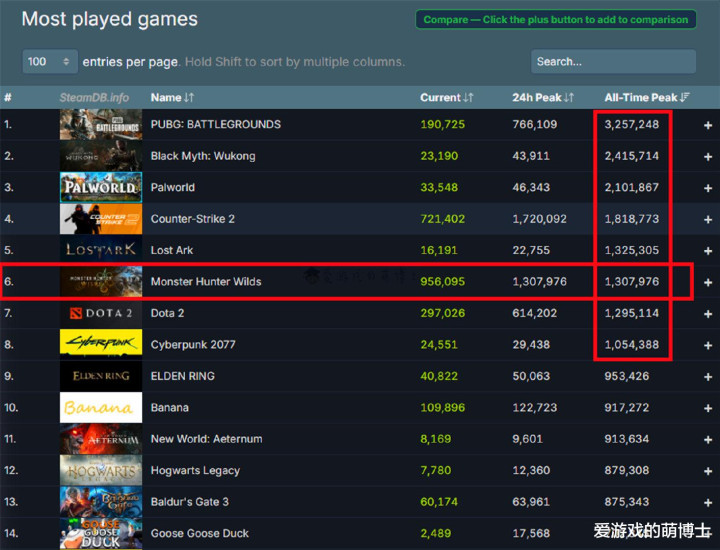Sort table by Name column
Image resolution: width=720 pixels, height=550 pixels.
pyautogui.click(x=172, y=97)
